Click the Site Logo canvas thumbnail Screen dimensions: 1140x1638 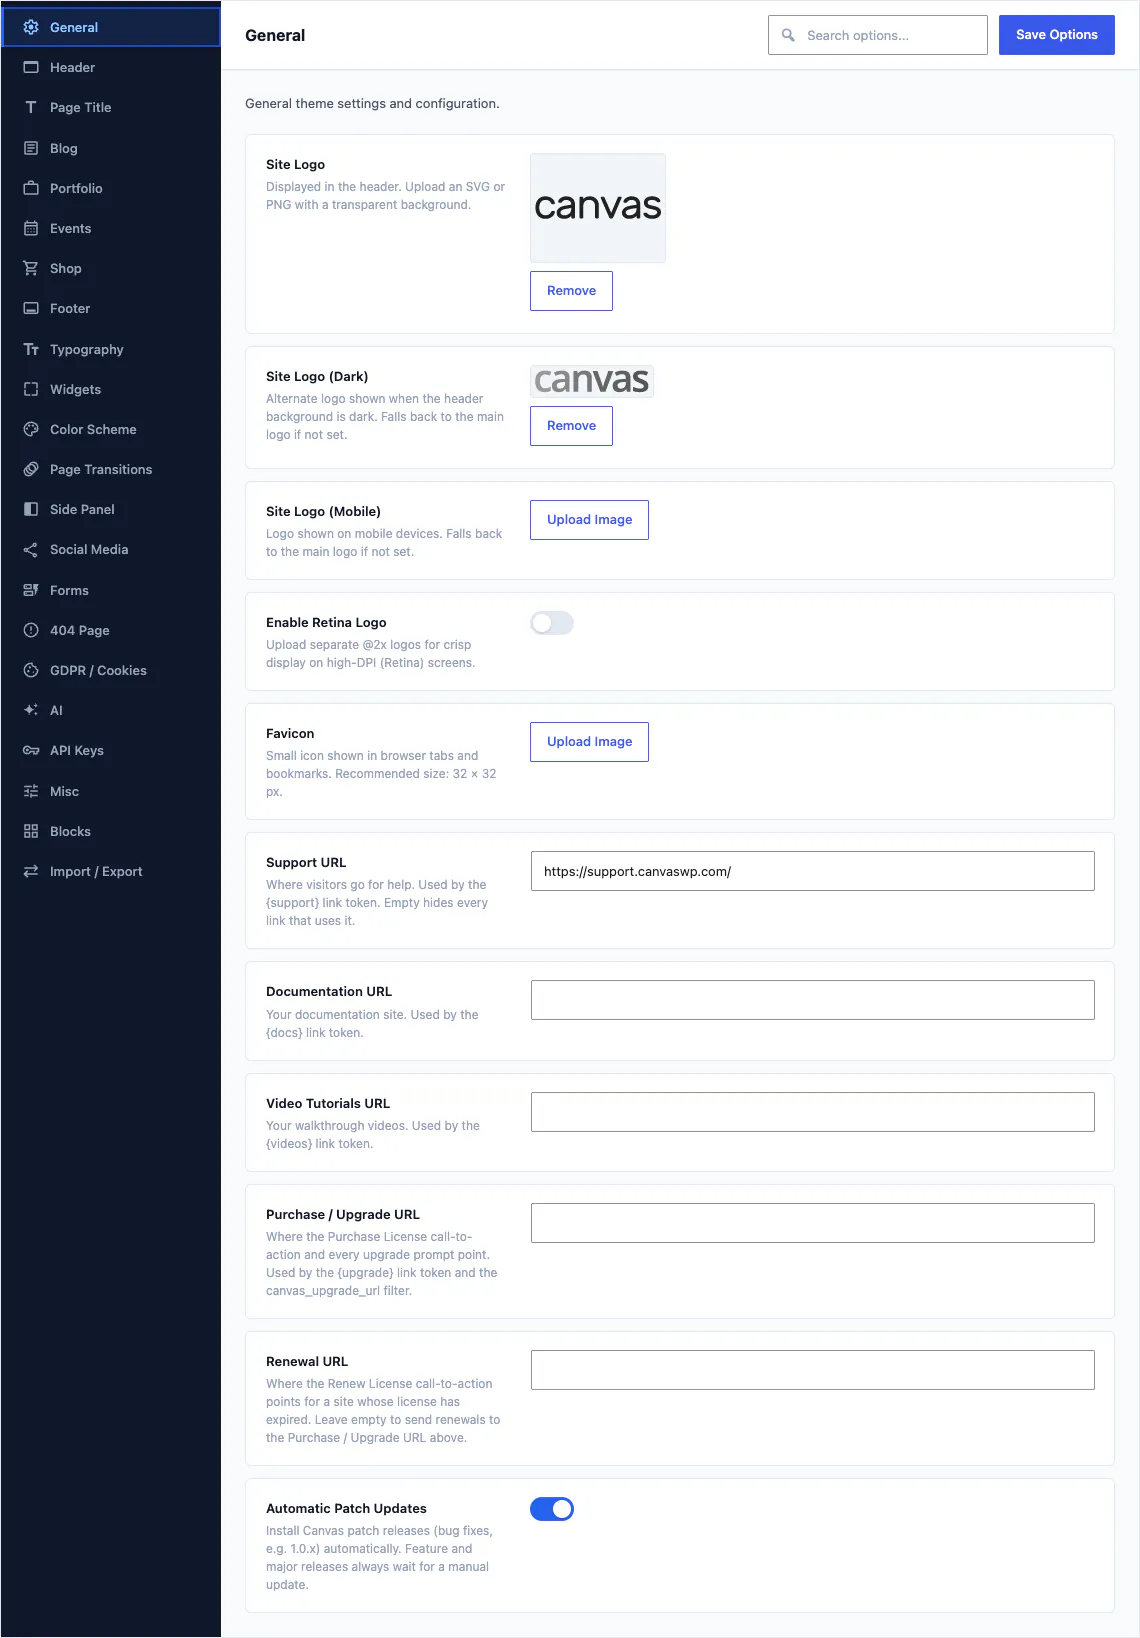click(x=598, y=208)
